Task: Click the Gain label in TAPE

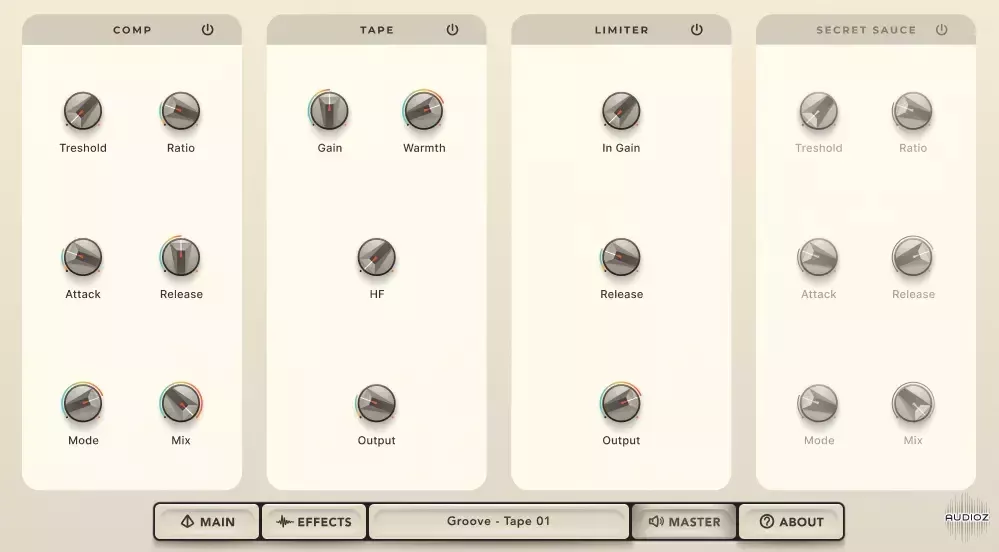Action: (330, 148)
